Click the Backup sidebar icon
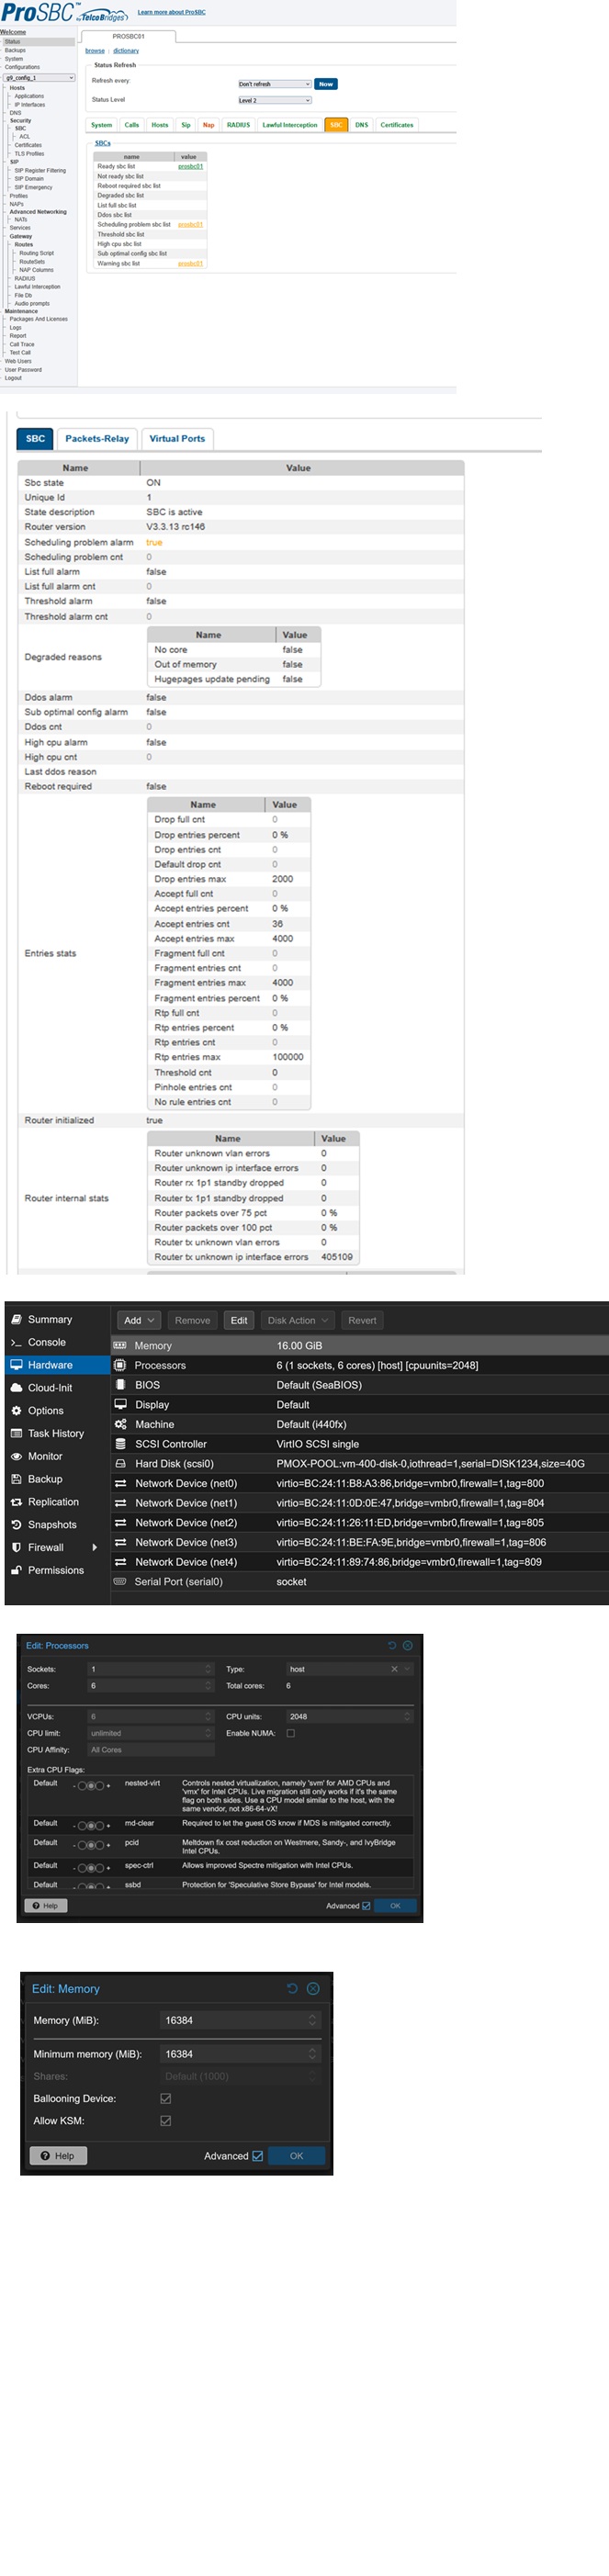The width and height of the screenshot is (609, 2576). pos(16,1479)
